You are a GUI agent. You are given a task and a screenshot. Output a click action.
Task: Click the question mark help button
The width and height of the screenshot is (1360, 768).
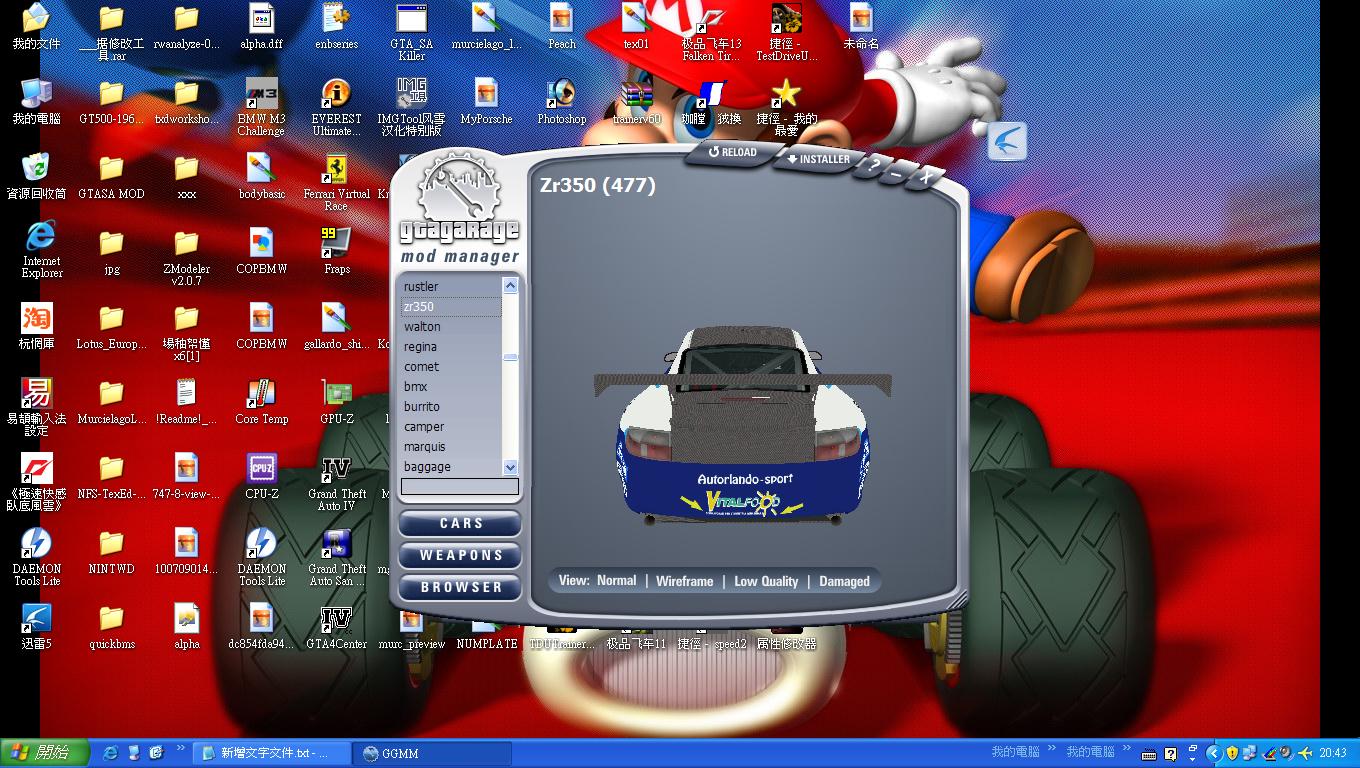point(874,167)
